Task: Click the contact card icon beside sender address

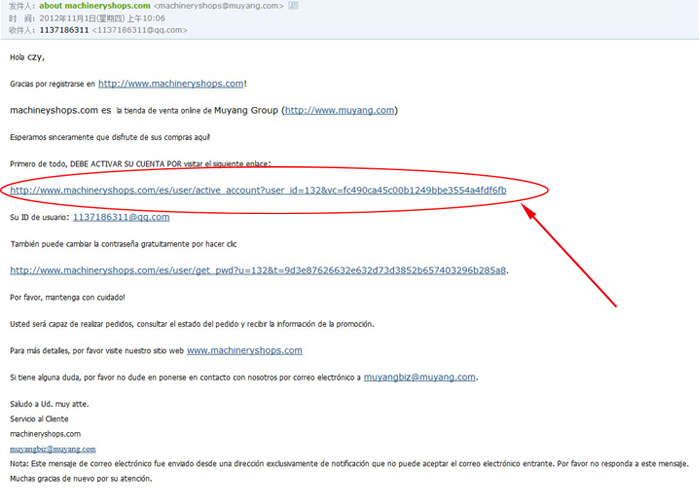Action: [293, 6]
